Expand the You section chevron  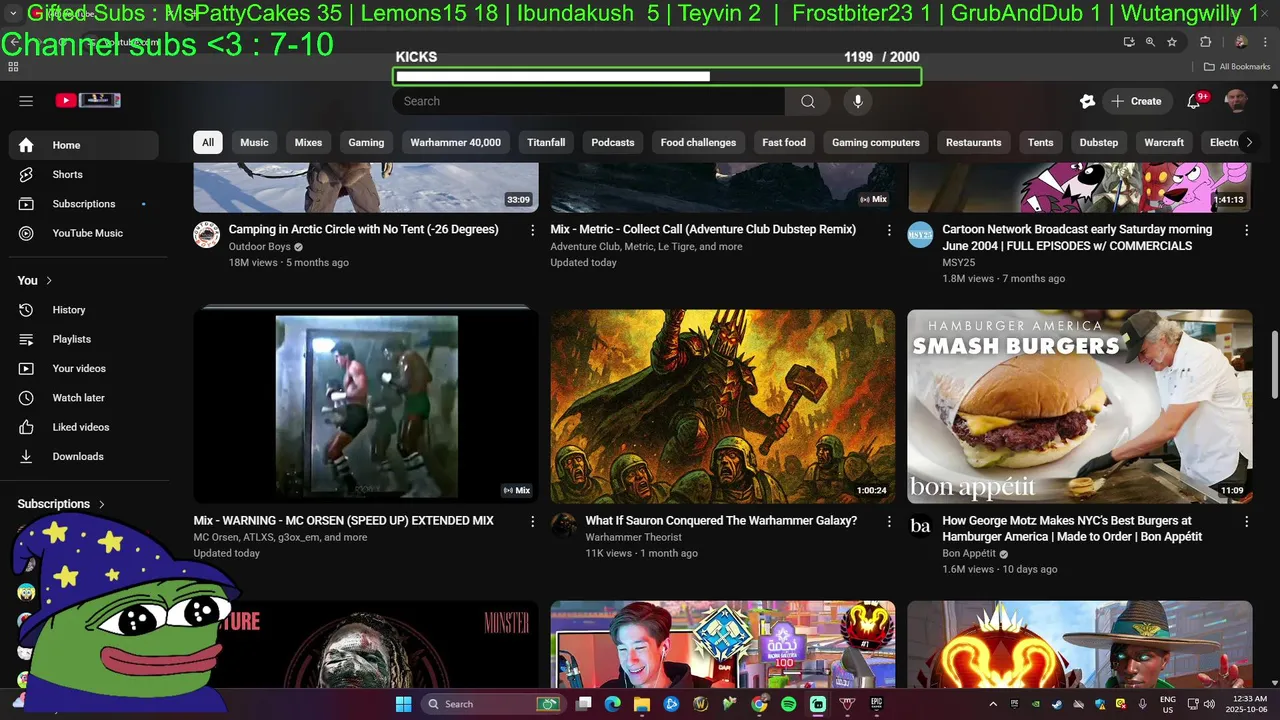point(49,281)
